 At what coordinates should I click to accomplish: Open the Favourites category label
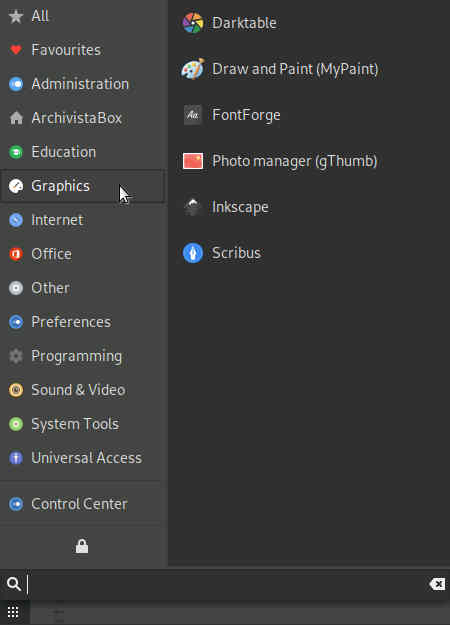pyautogui.click(x=66, y=50)
